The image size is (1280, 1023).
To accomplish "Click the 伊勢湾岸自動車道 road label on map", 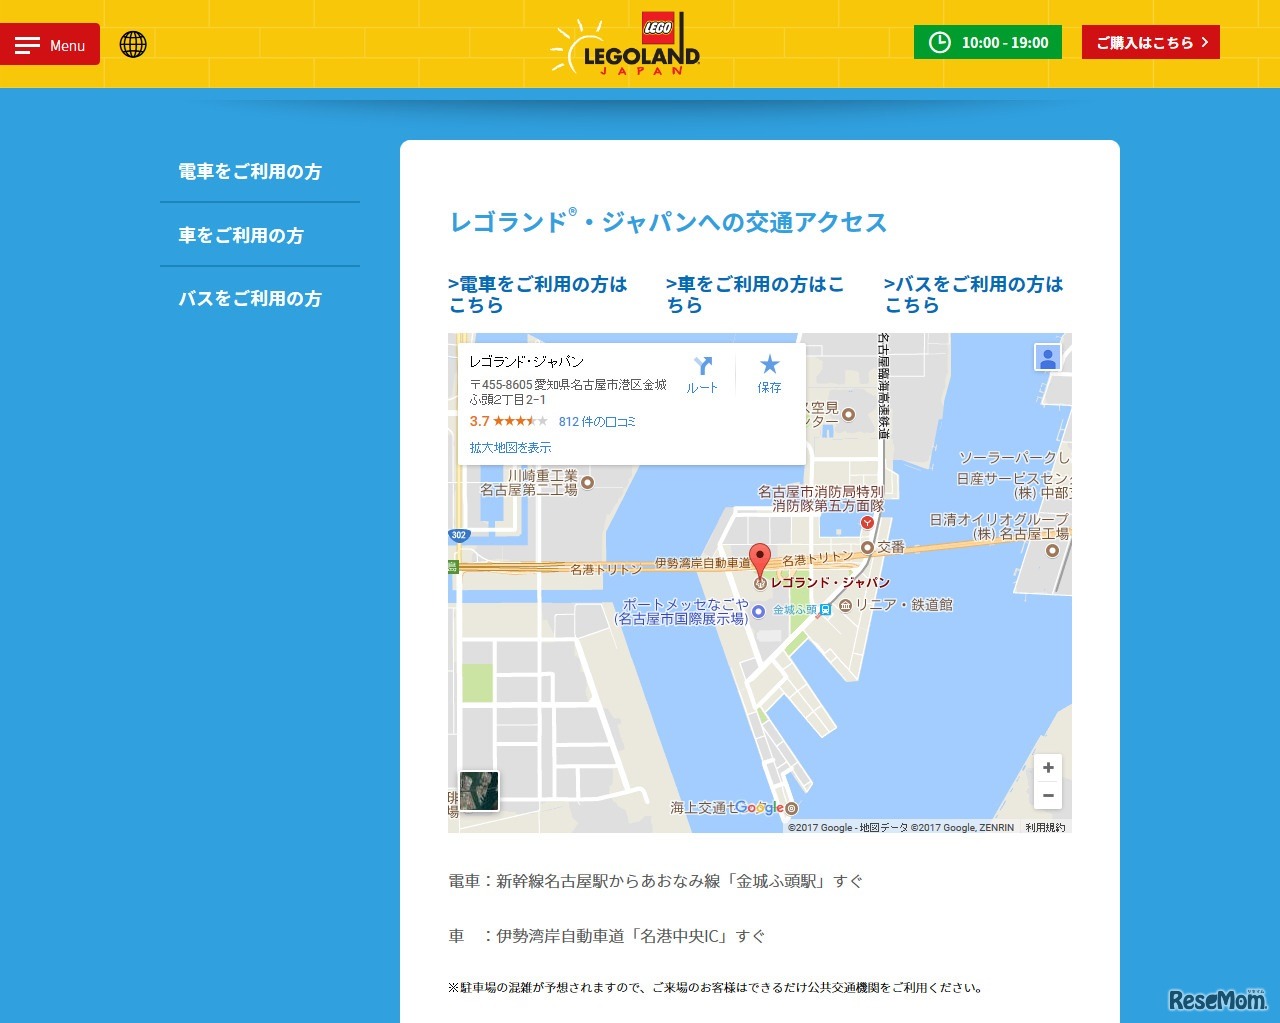I will pyautogui.click(x=702, y=564).
